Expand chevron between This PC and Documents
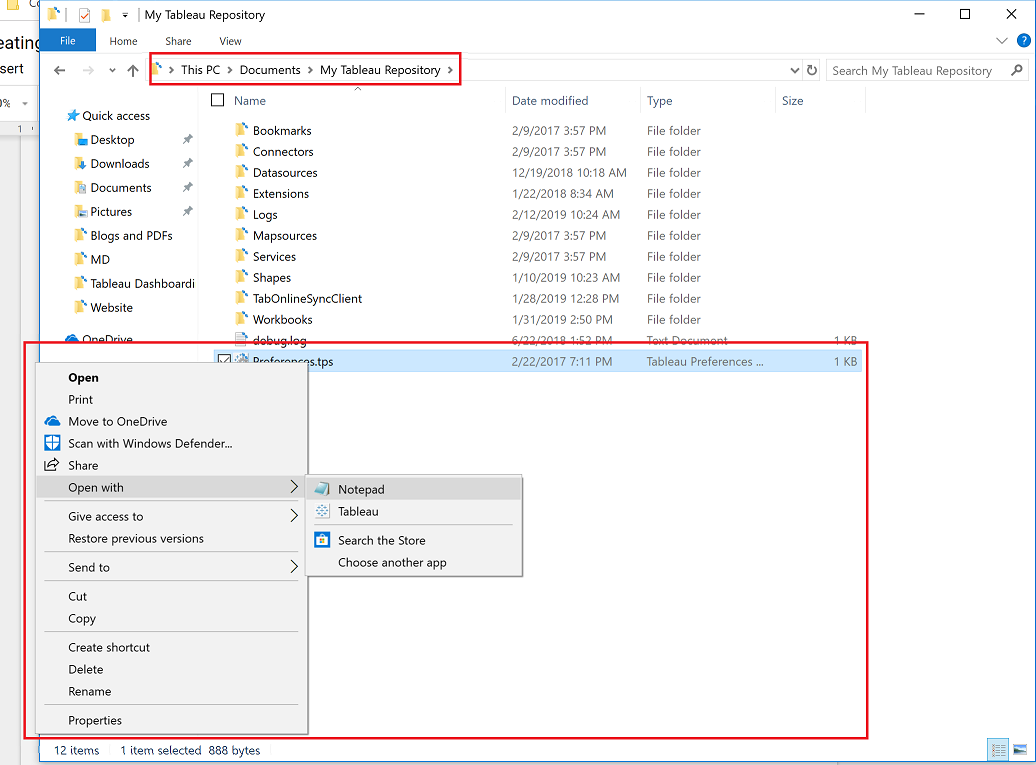1036x765 pixels. point(230,70)
